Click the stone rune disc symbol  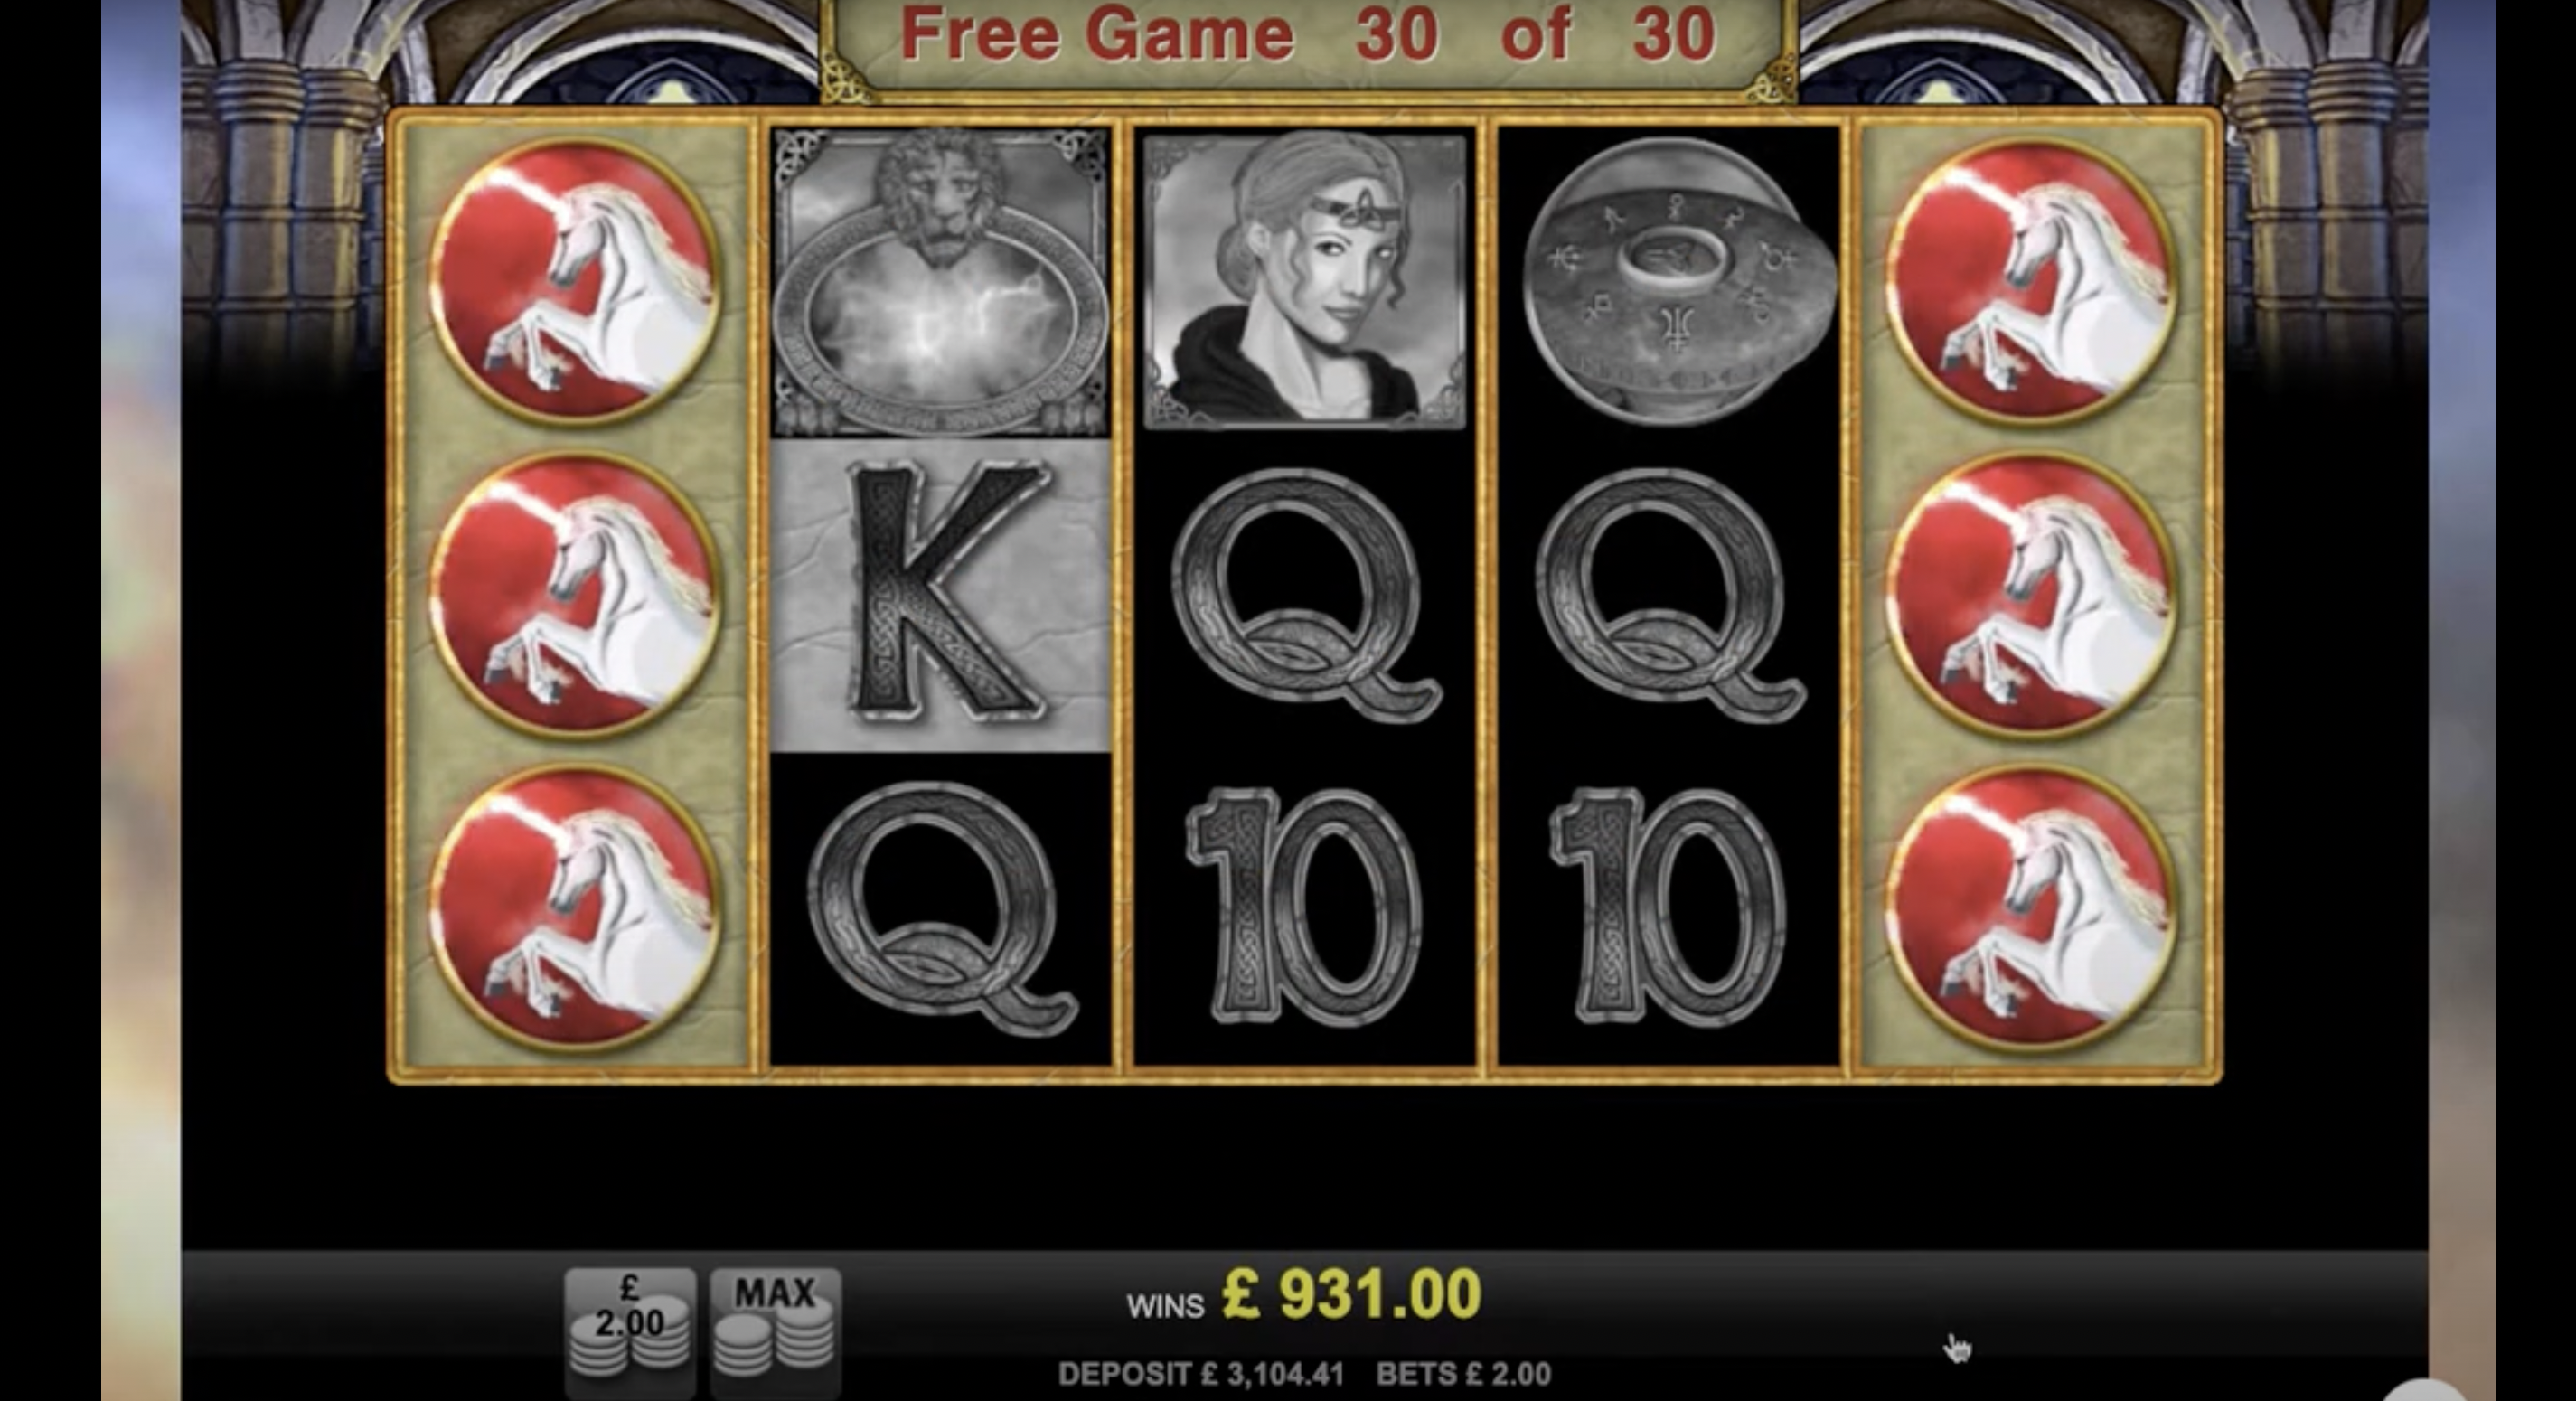click(x=1679, y=281)
